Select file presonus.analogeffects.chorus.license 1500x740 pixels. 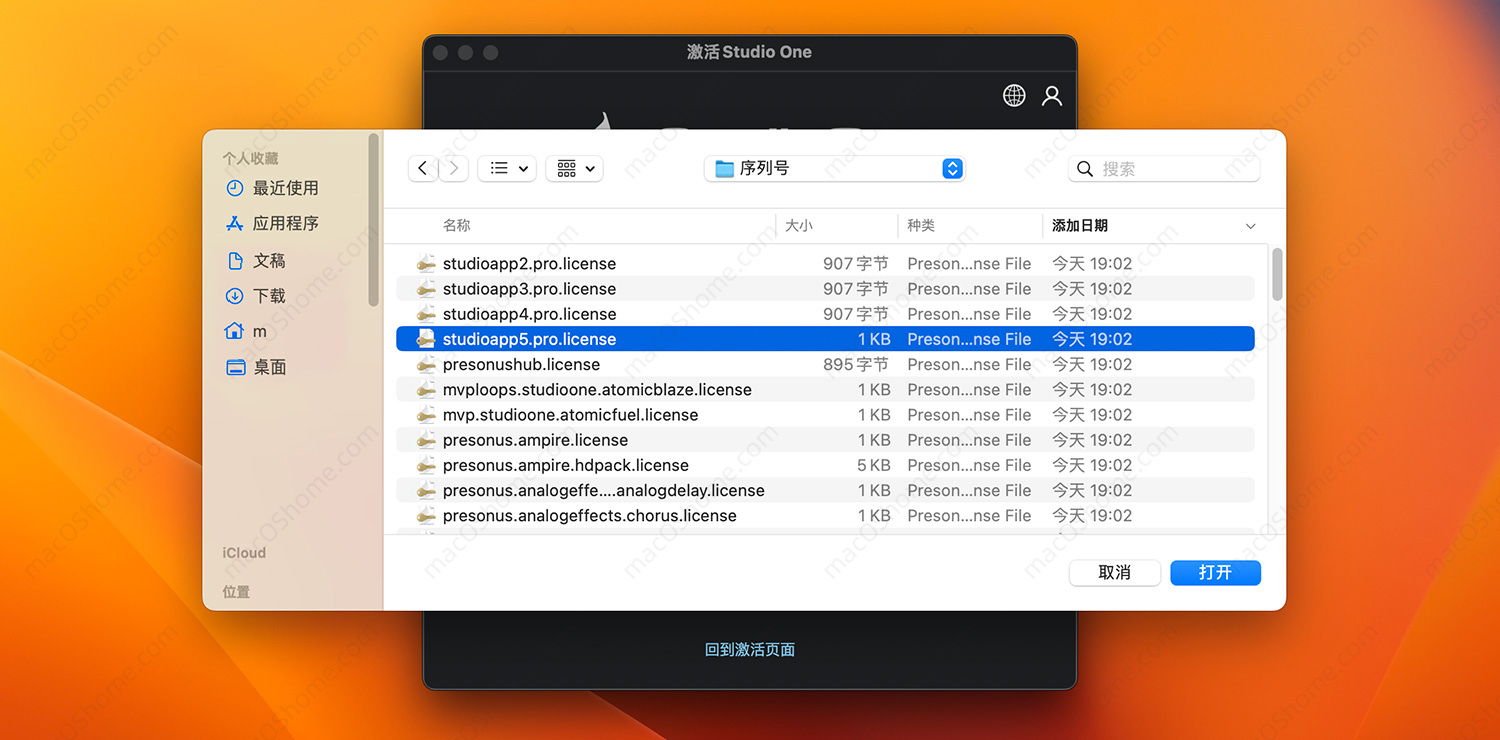click(x=825, y=516)
